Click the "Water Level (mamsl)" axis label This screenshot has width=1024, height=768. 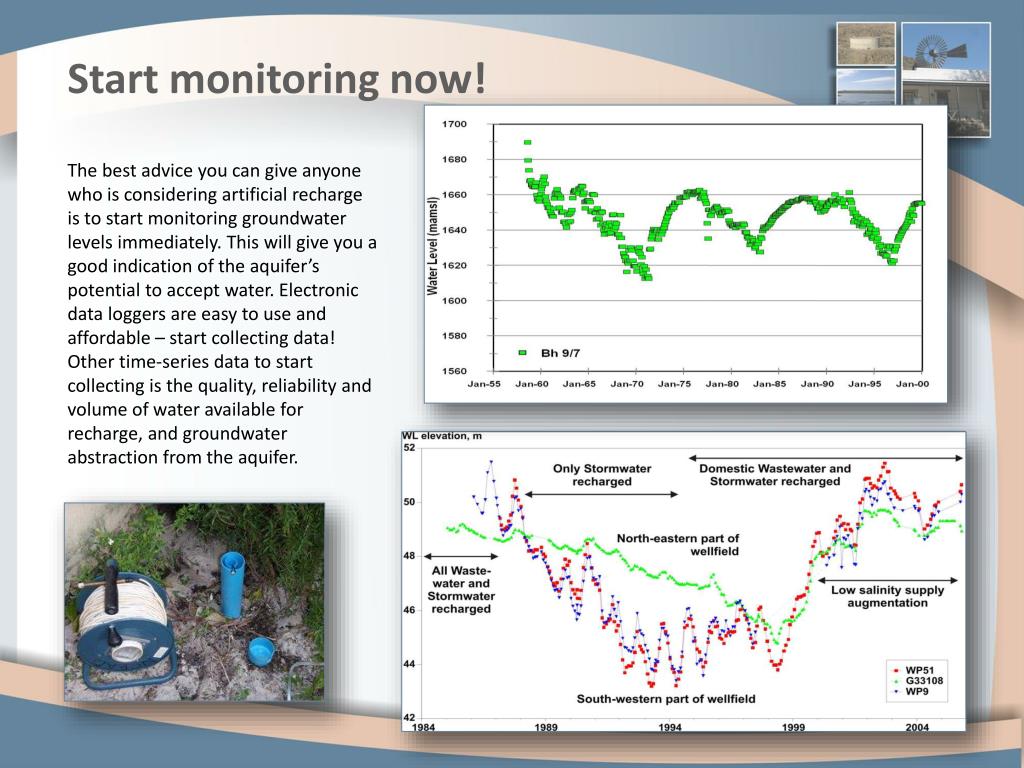coord(432,247)
